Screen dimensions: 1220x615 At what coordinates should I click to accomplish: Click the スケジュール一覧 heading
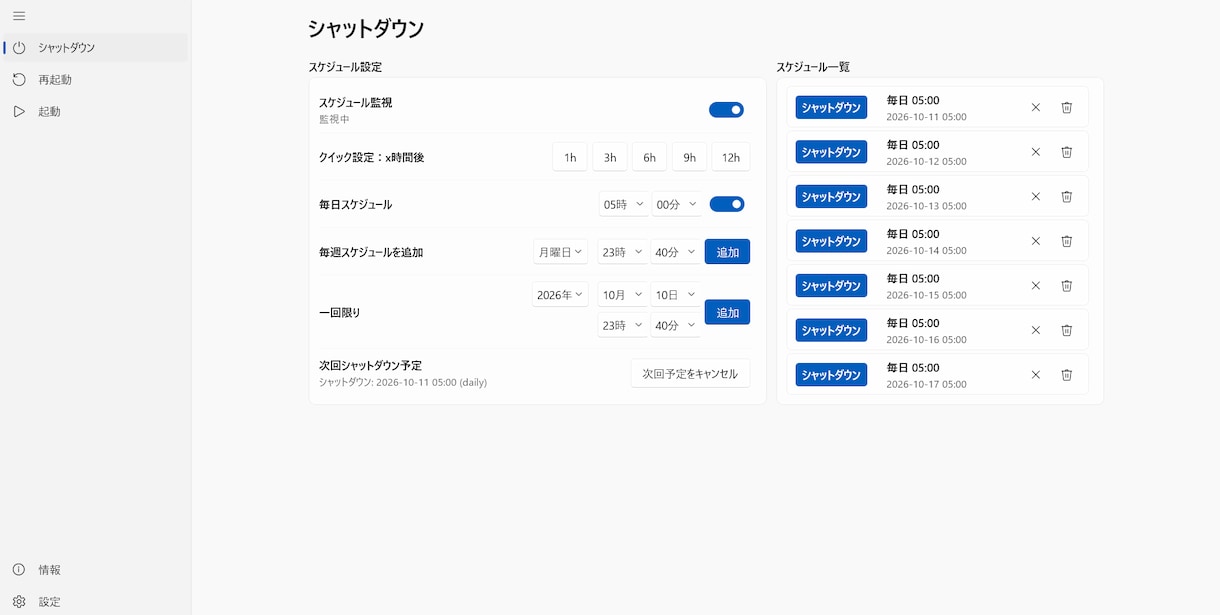(x=813, y=67)
